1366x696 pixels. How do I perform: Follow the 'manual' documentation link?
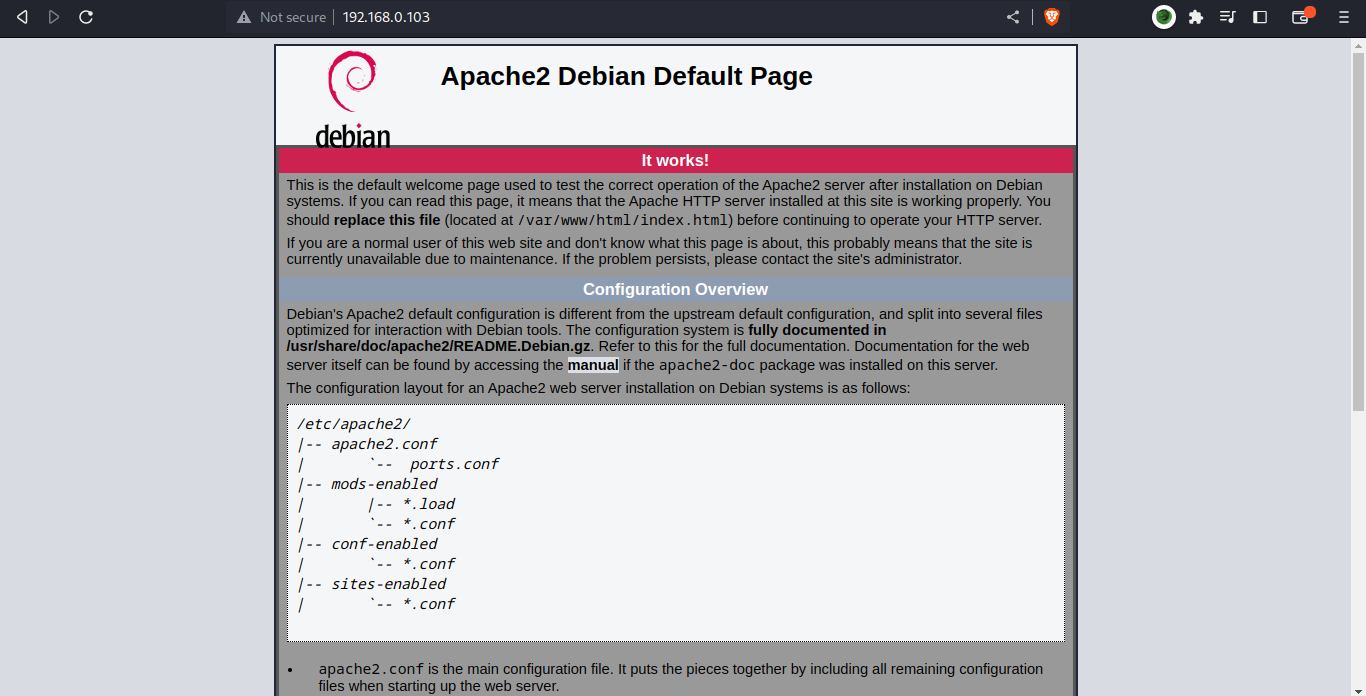tap(593, 365)
